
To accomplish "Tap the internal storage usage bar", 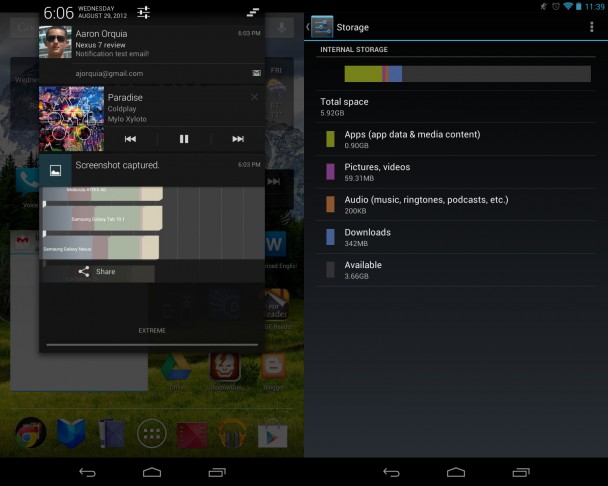I will pyautogui.click(x=468, y=74).
